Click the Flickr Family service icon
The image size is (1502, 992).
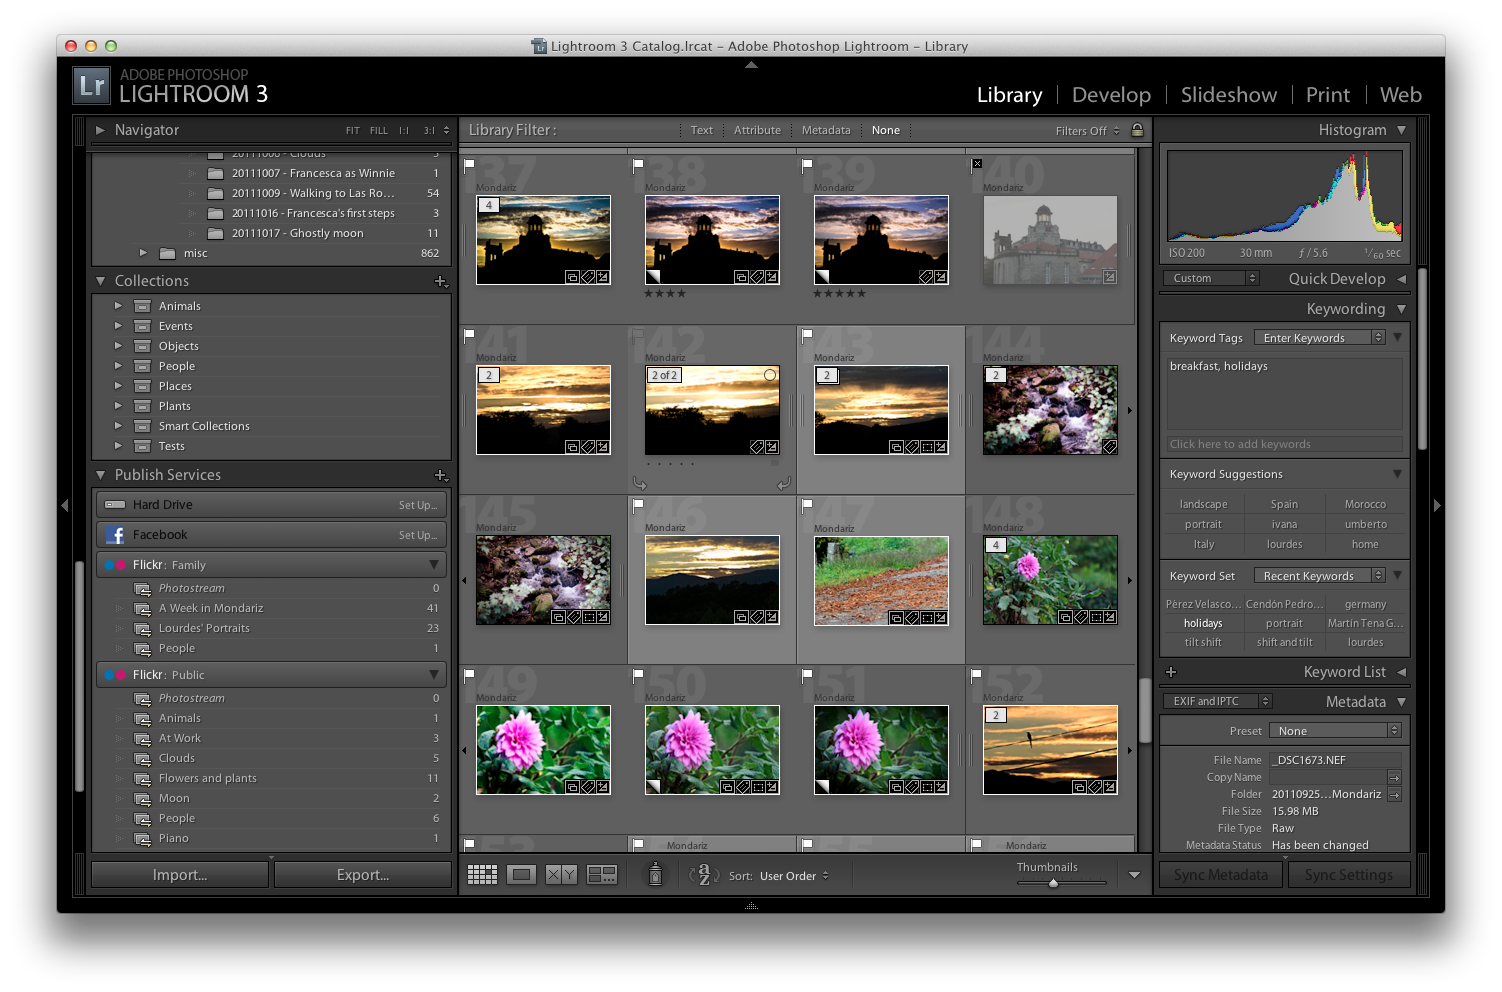pyautogui.click(x=115, y=565)
